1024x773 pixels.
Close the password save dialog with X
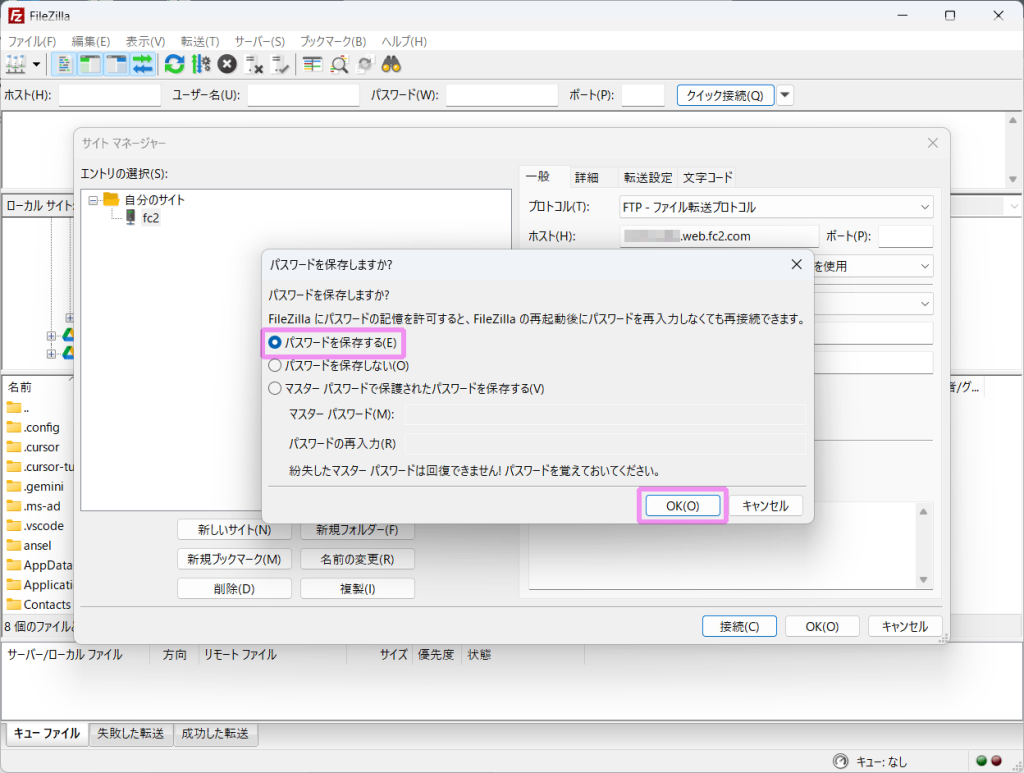tap(796, 264)
